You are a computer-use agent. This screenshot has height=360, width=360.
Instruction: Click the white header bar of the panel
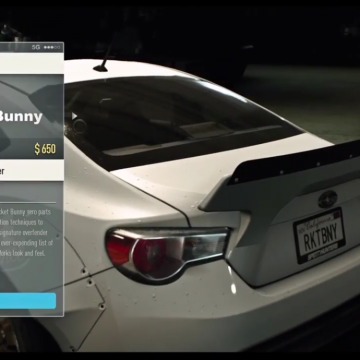[x=32, y=63]
